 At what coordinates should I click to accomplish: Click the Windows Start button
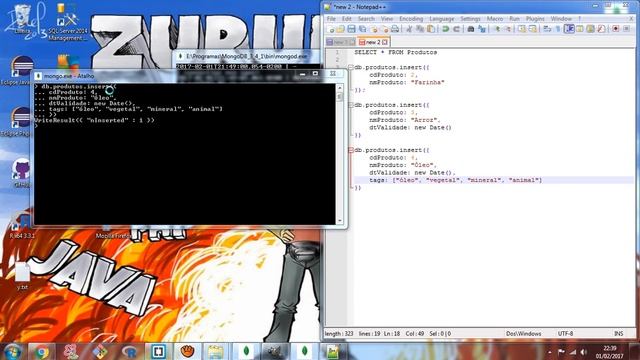tap(13, 352)
